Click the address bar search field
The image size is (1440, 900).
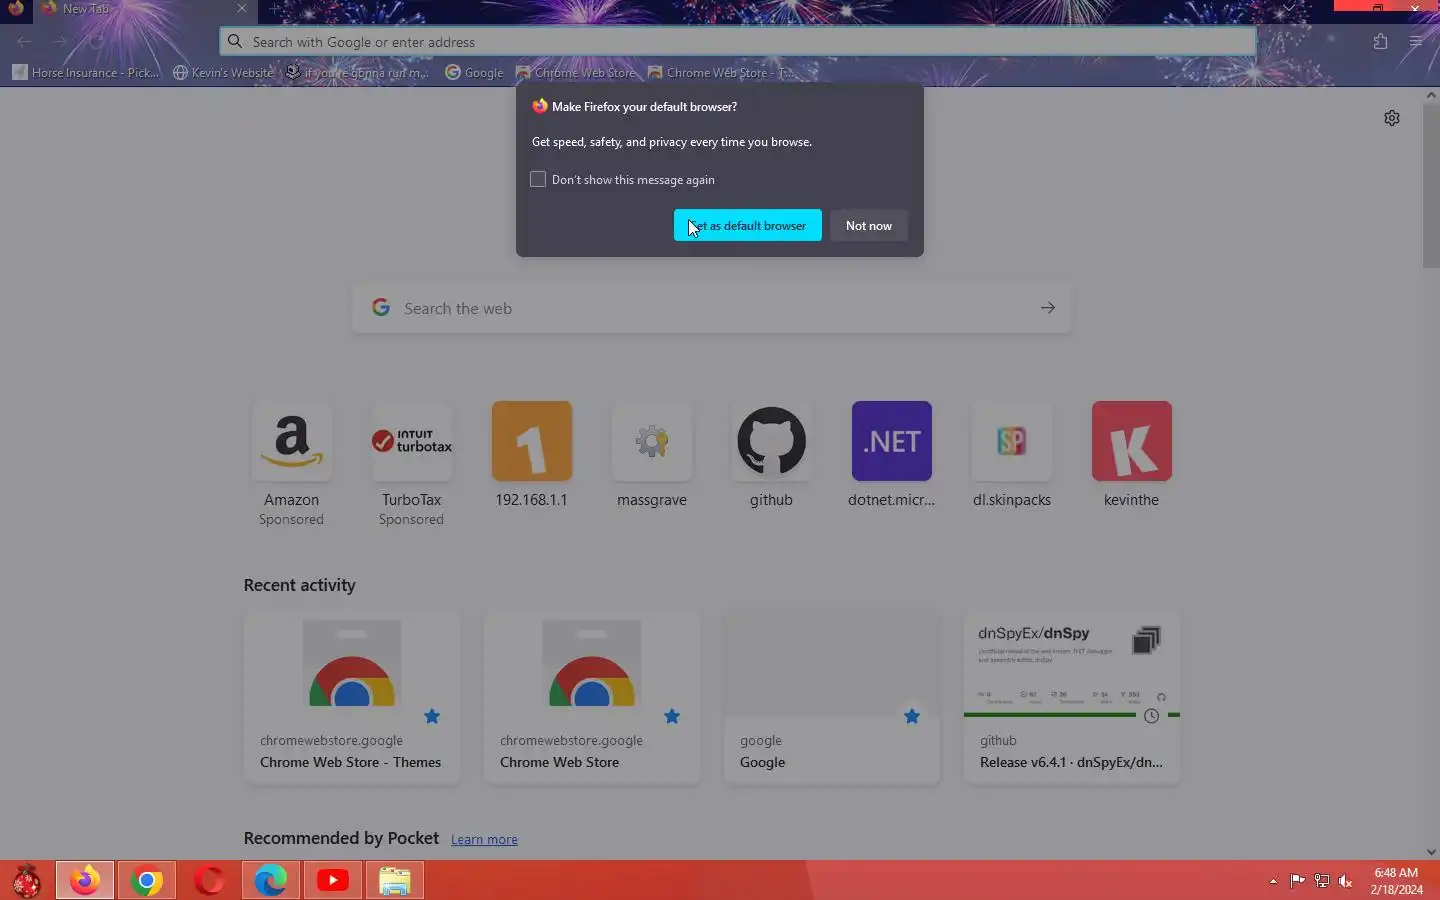point(738,42)
